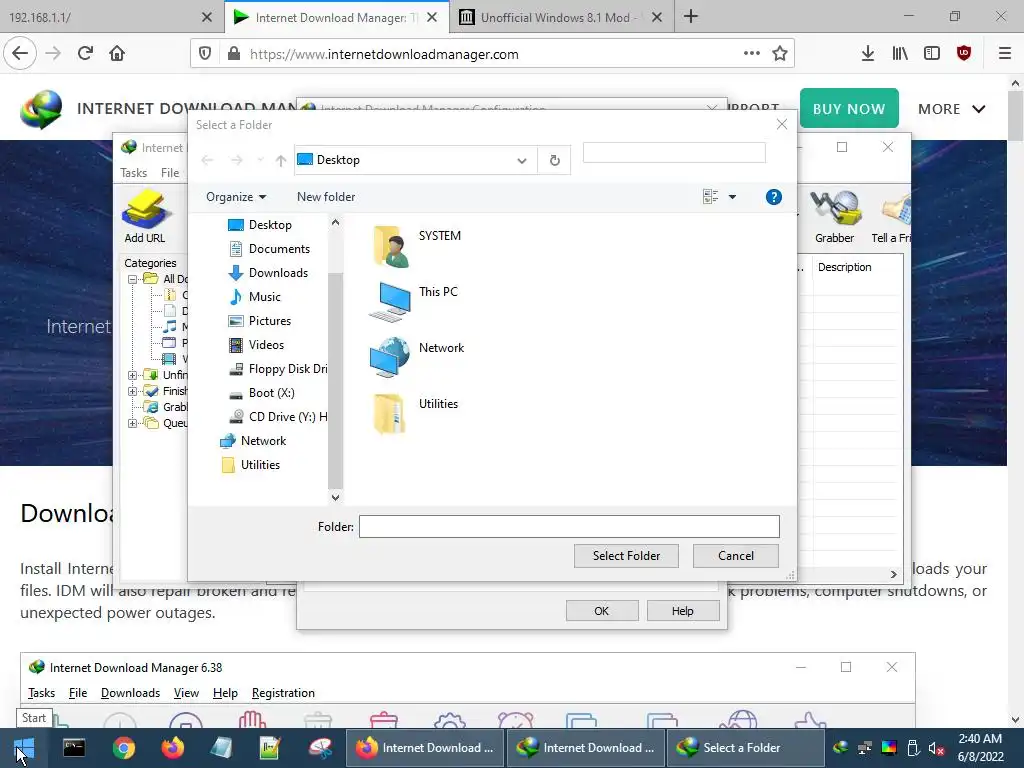Click navigation pane scroll down arrow

(x=335, y=498)
